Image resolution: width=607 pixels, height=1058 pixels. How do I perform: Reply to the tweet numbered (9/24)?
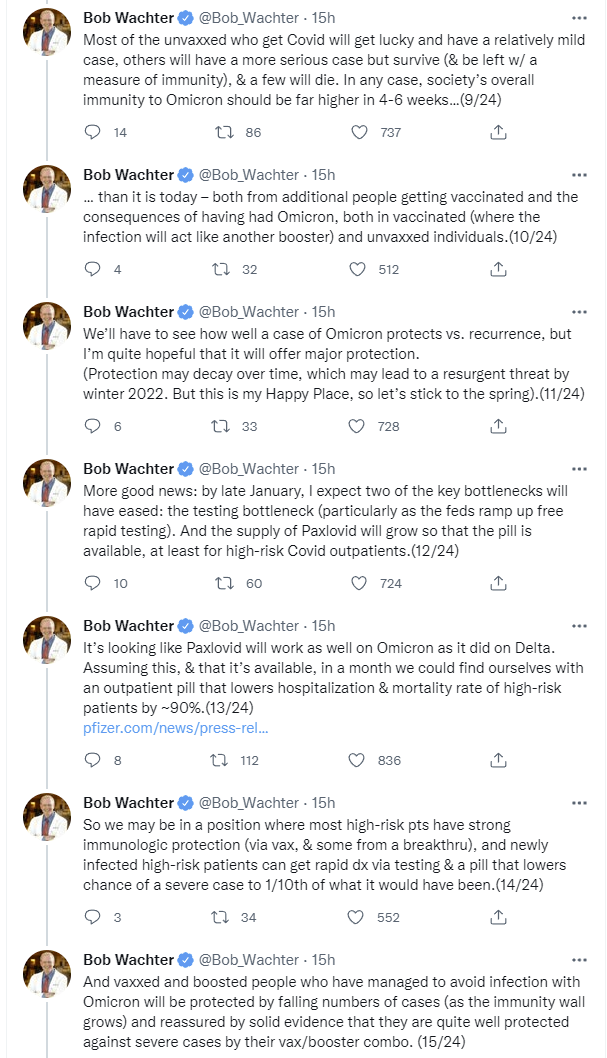93,132
